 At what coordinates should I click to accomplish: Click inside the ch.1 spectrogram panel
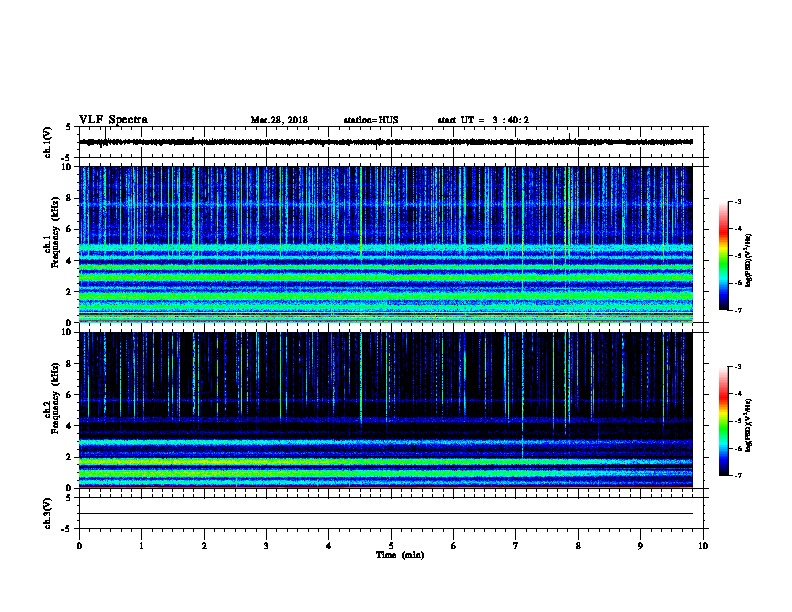[x=385, y=244]
